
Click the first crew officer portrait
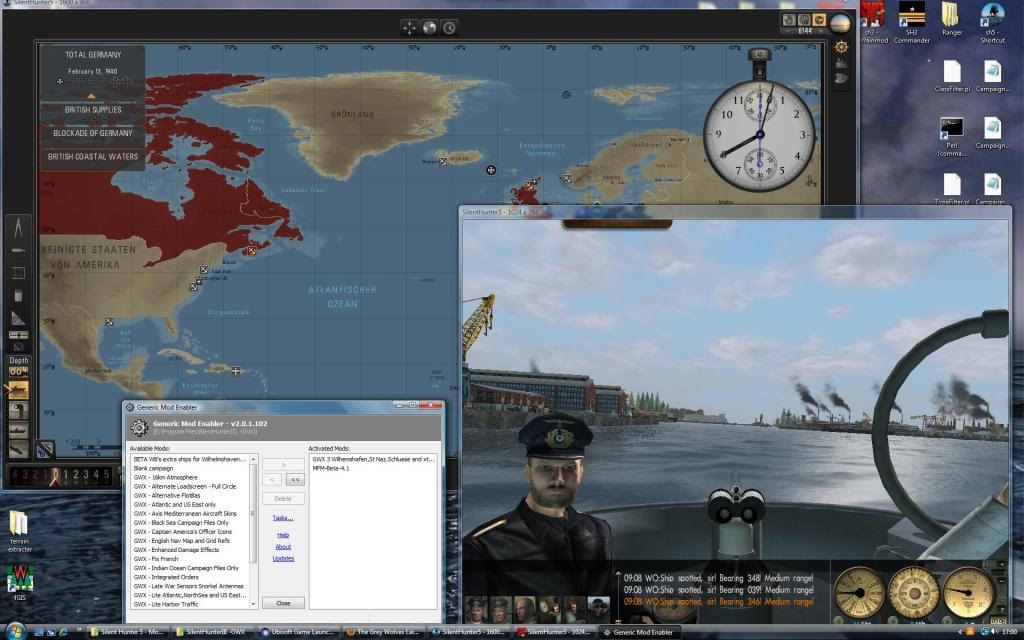click(x=475, y=609)
